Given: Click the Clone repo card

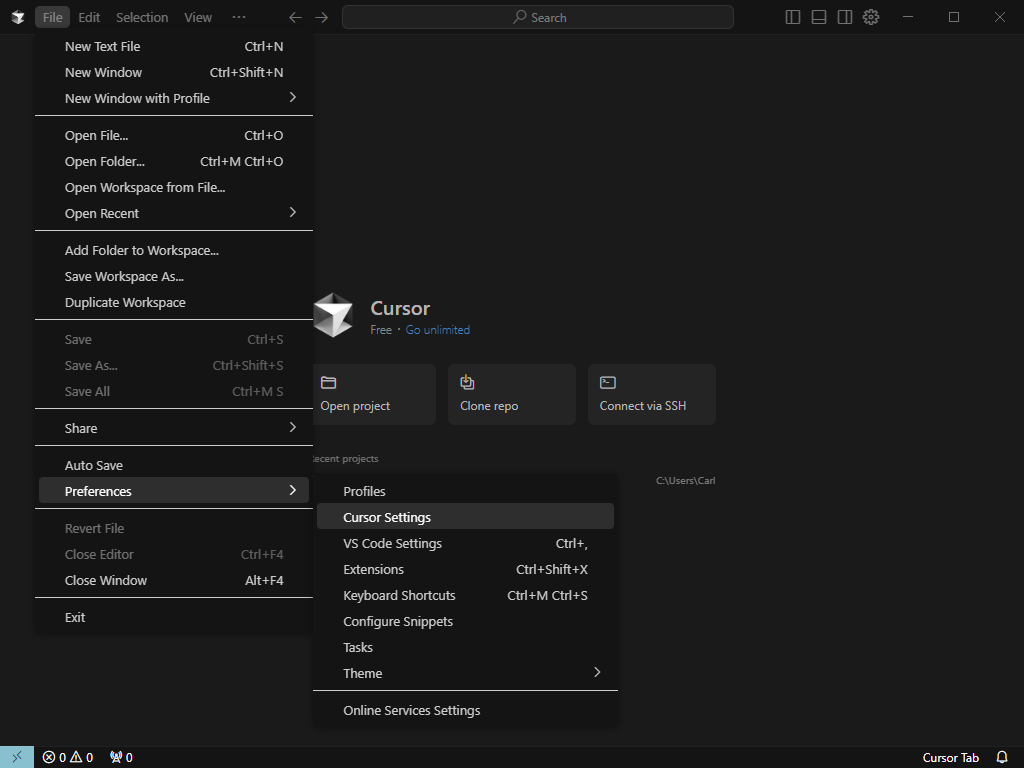Looking at the screenshot, I should (x=511, y=394).
